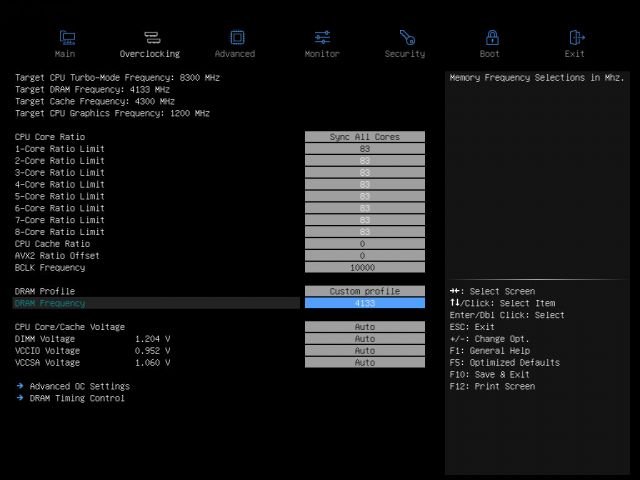This screenshot has height=480, width=640.
Task: Select the 8-Core Ratio Limit value field
Action: [365, 231]
